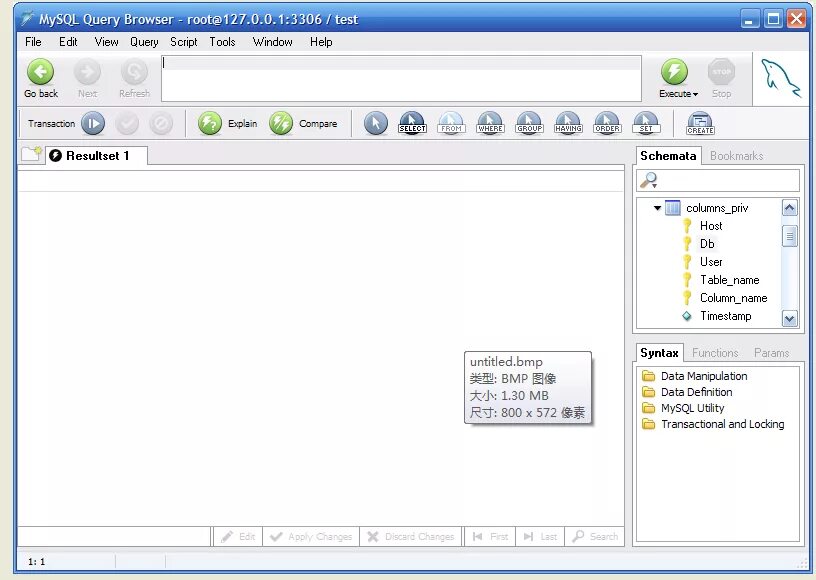Collapse the columns_priv table node
Image resolution: width=816 pixels, height=580 pixels.
(x=657, y=208)
